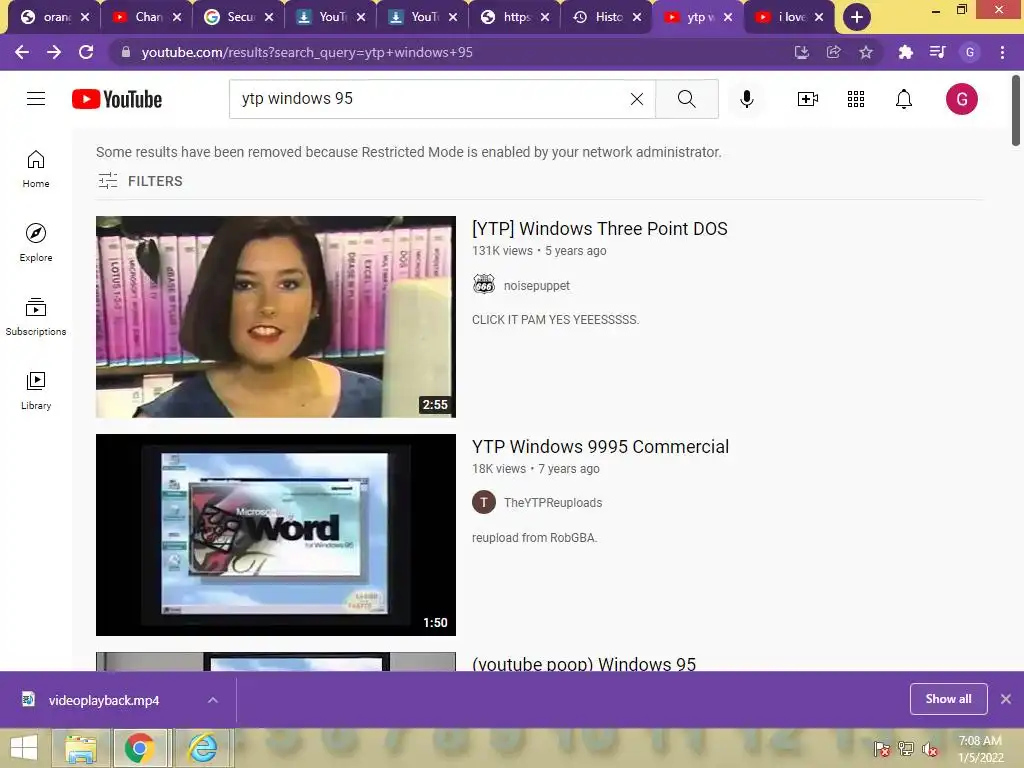The height and width of the screenshot is (768, 1024).
Task: Open the noisepuppet channel
Action: pyautogui.click(x=537, y=285)
